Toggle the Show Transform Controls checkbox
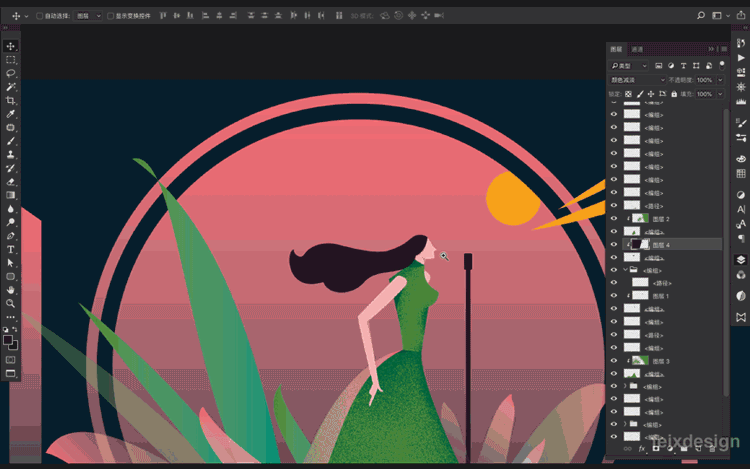This screenshot has height=469, width=750. (x=110, y=16)
